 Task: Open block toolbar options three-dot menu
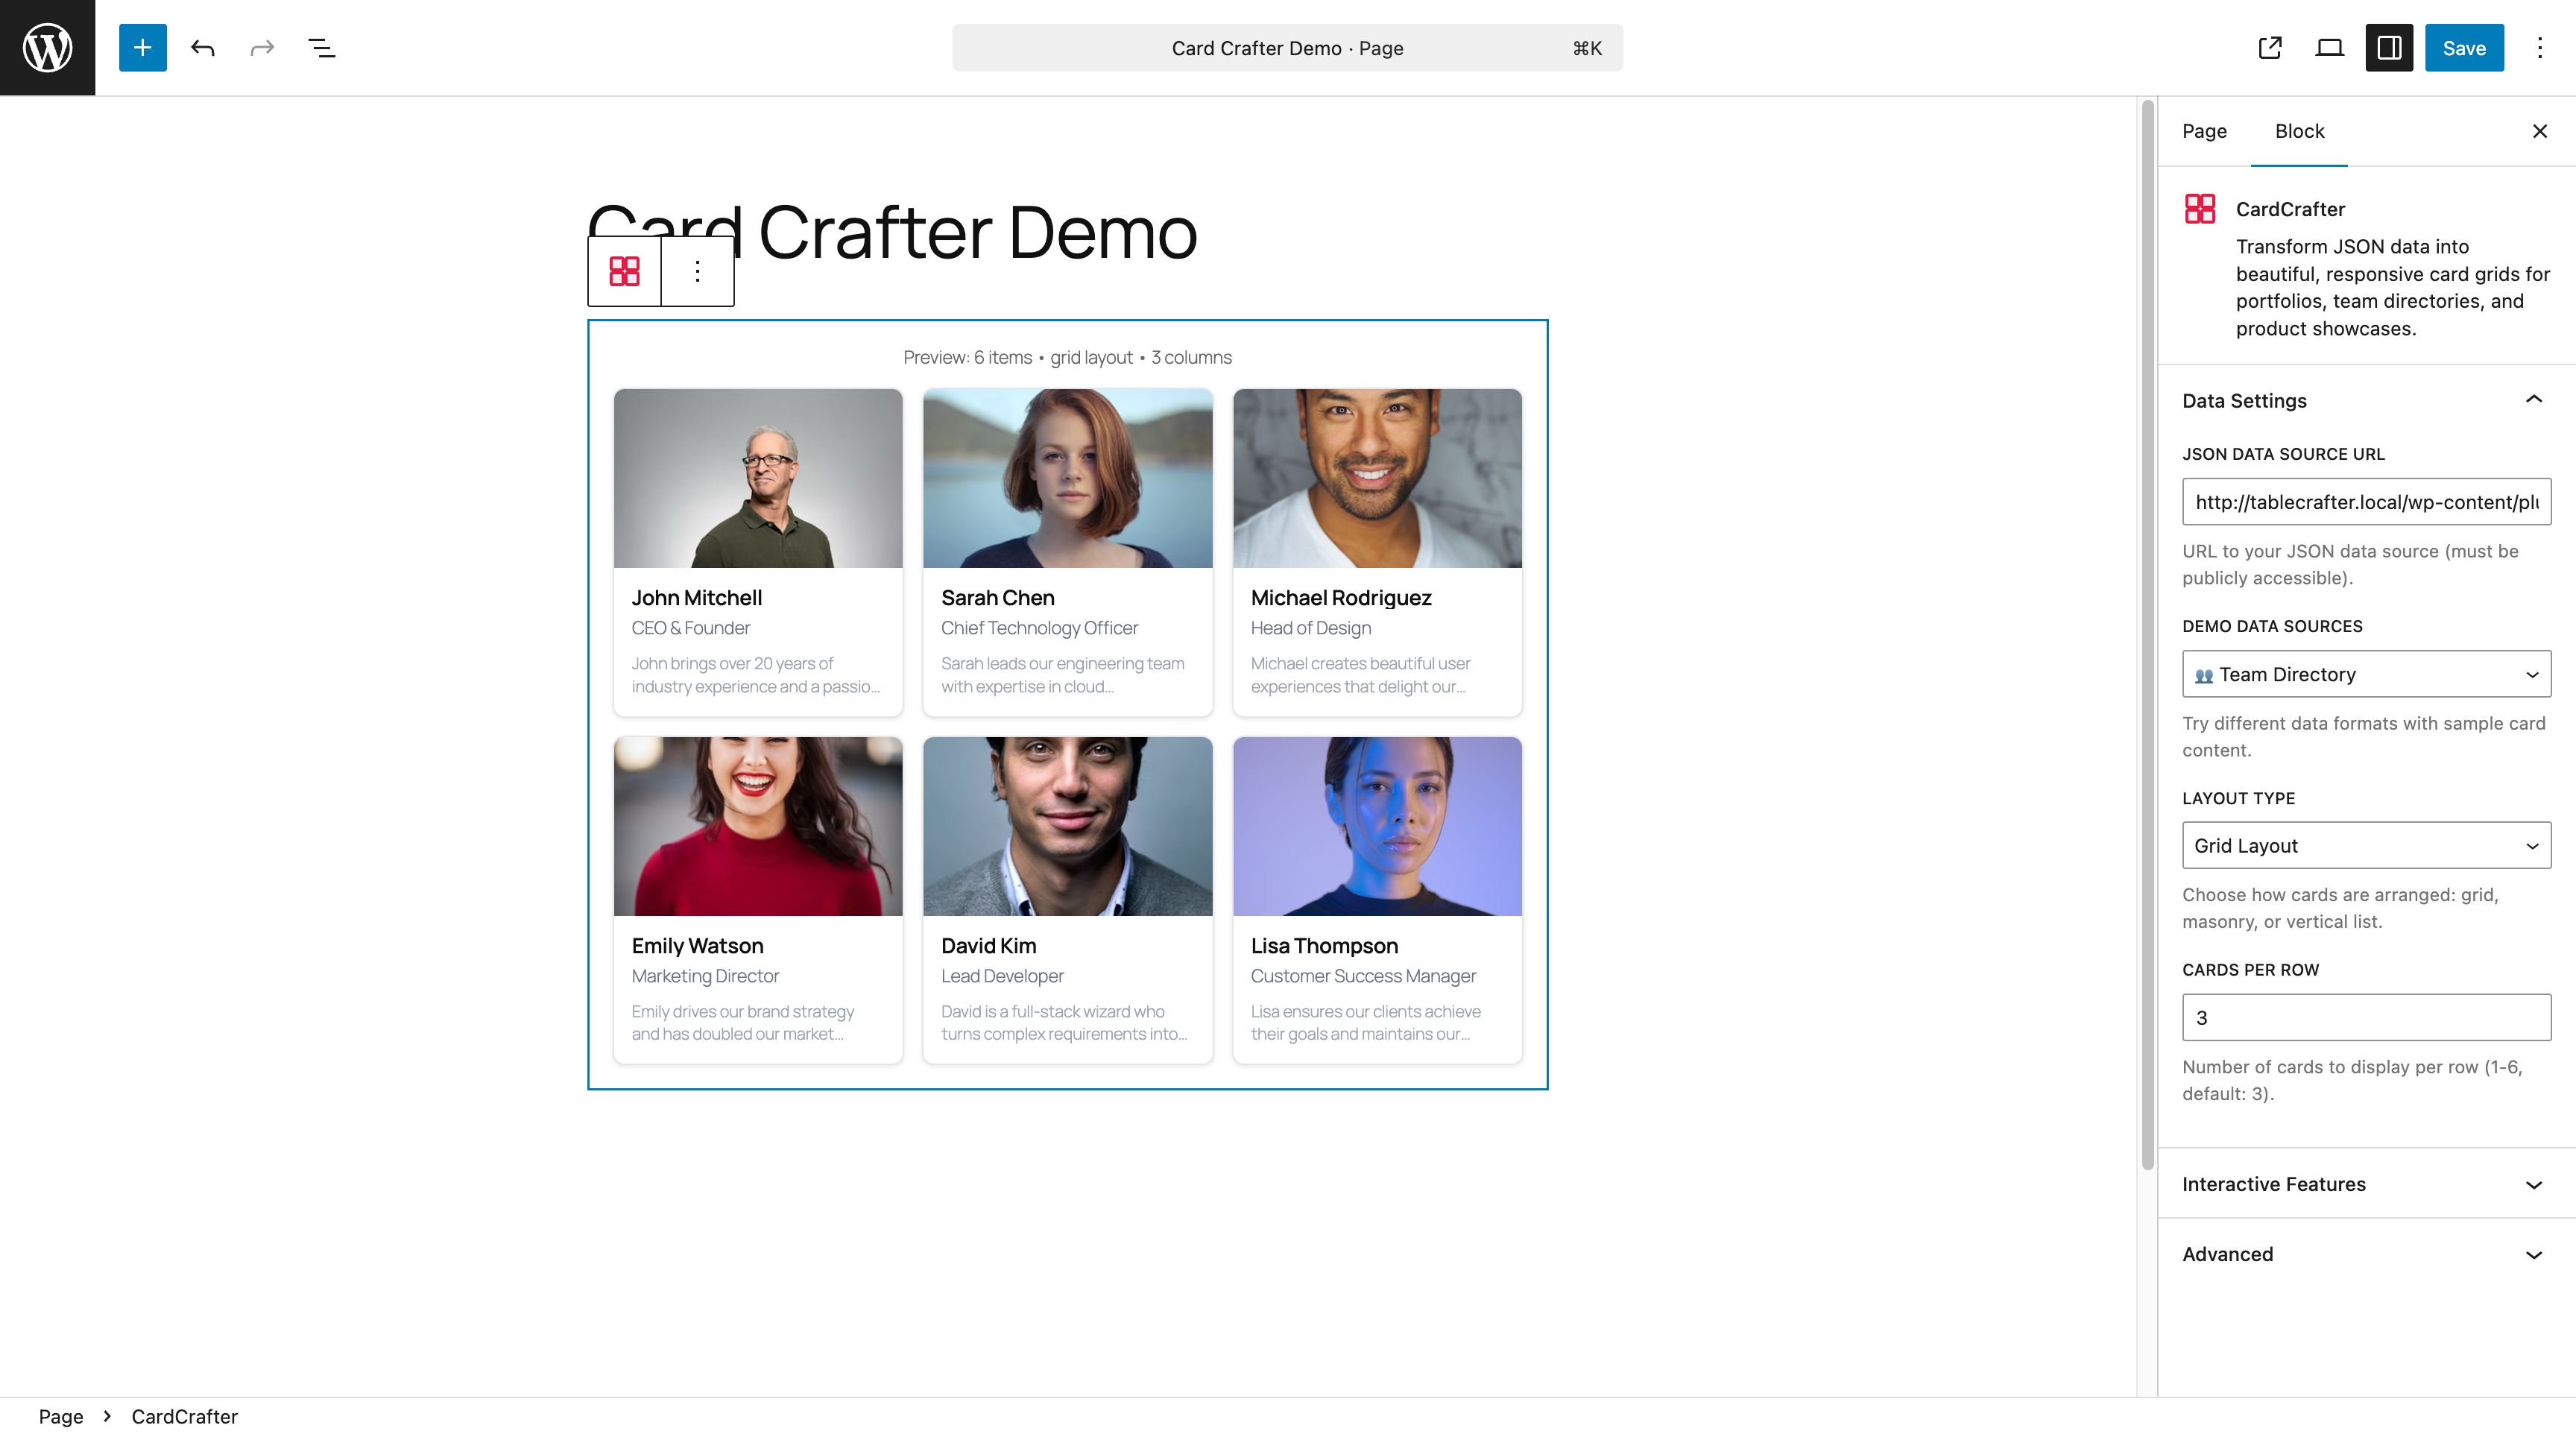[697, 271]
